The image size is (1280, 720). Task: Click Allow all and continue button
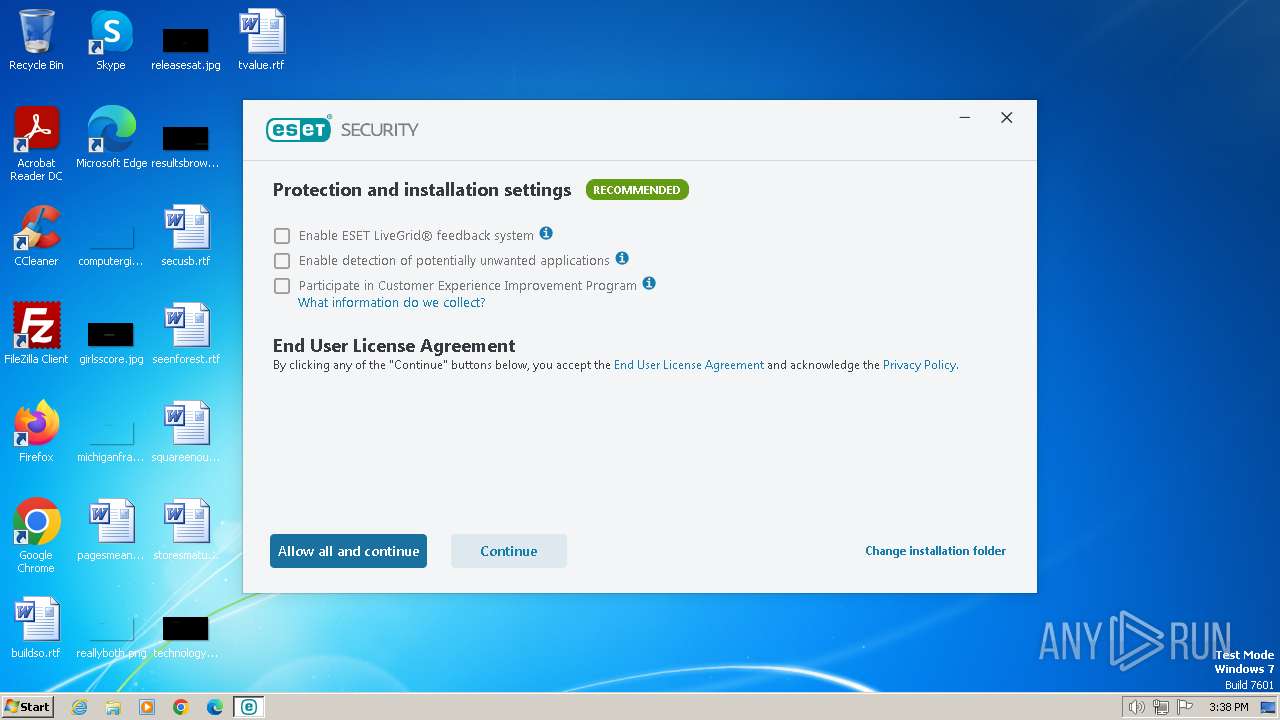point(348,551)
